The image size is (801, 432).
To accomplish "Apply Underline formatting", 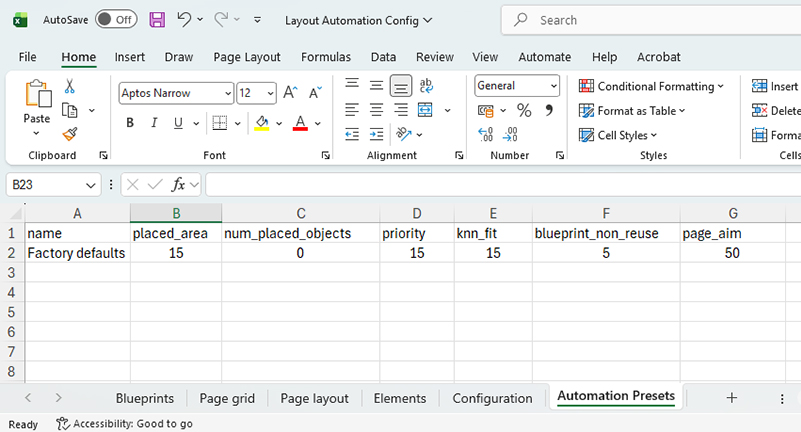I will tap(178, 123).
